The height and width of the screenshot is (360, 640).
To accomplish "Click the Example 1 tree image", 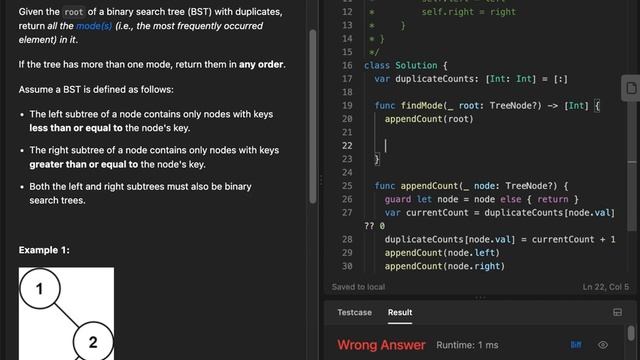I will (x=66, y=313).
